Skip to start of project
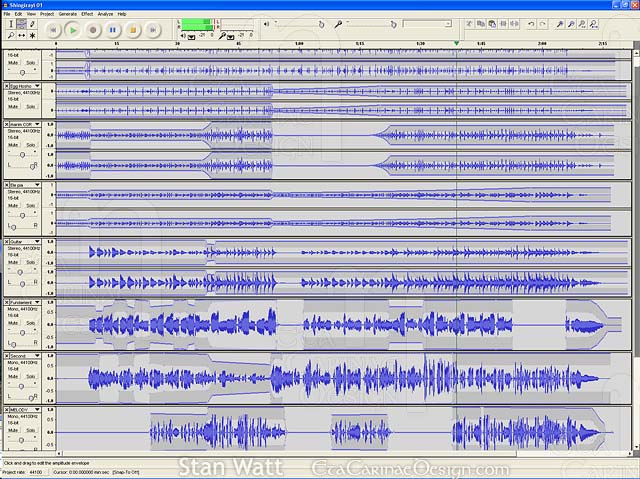 54,30
